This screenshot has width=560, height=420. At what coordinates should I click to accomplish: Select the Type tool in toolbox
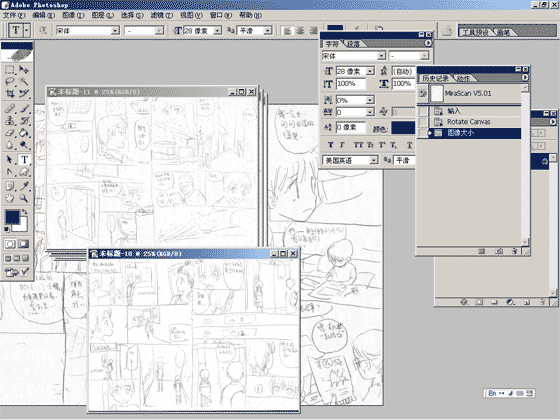(24, 159)
